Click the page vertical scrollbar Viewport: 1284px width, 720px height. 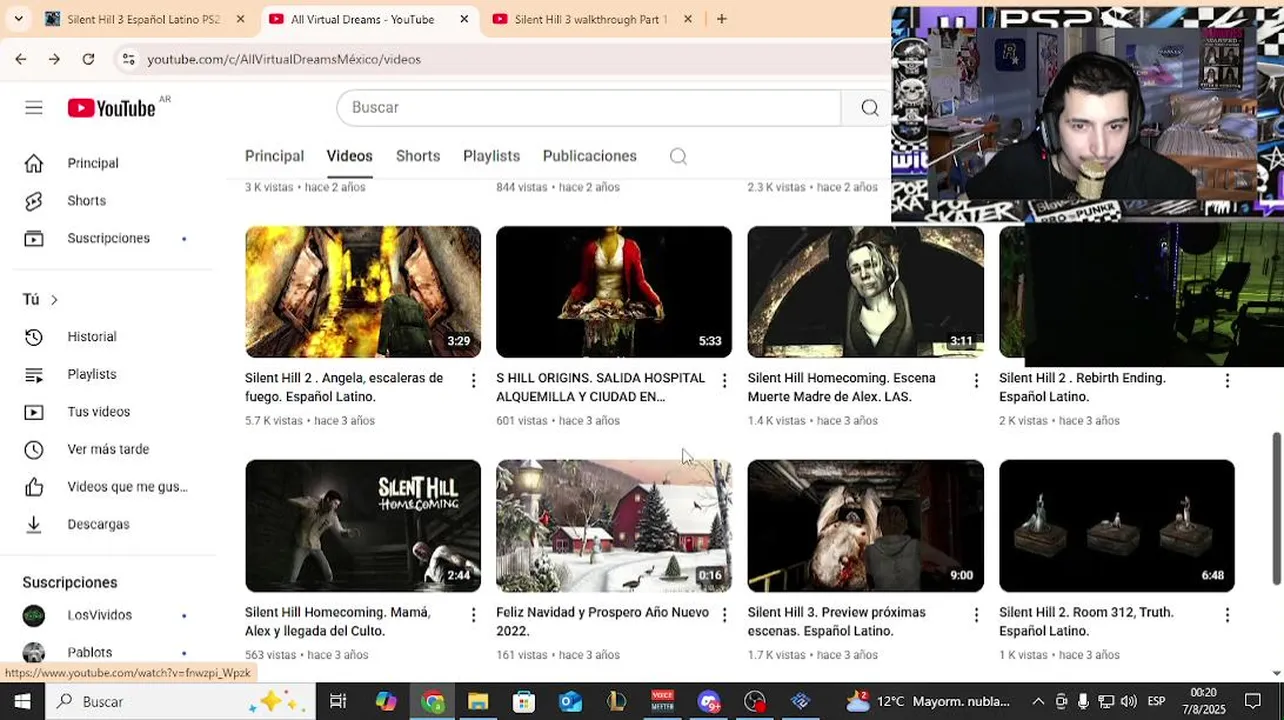tap(1276, 509)
